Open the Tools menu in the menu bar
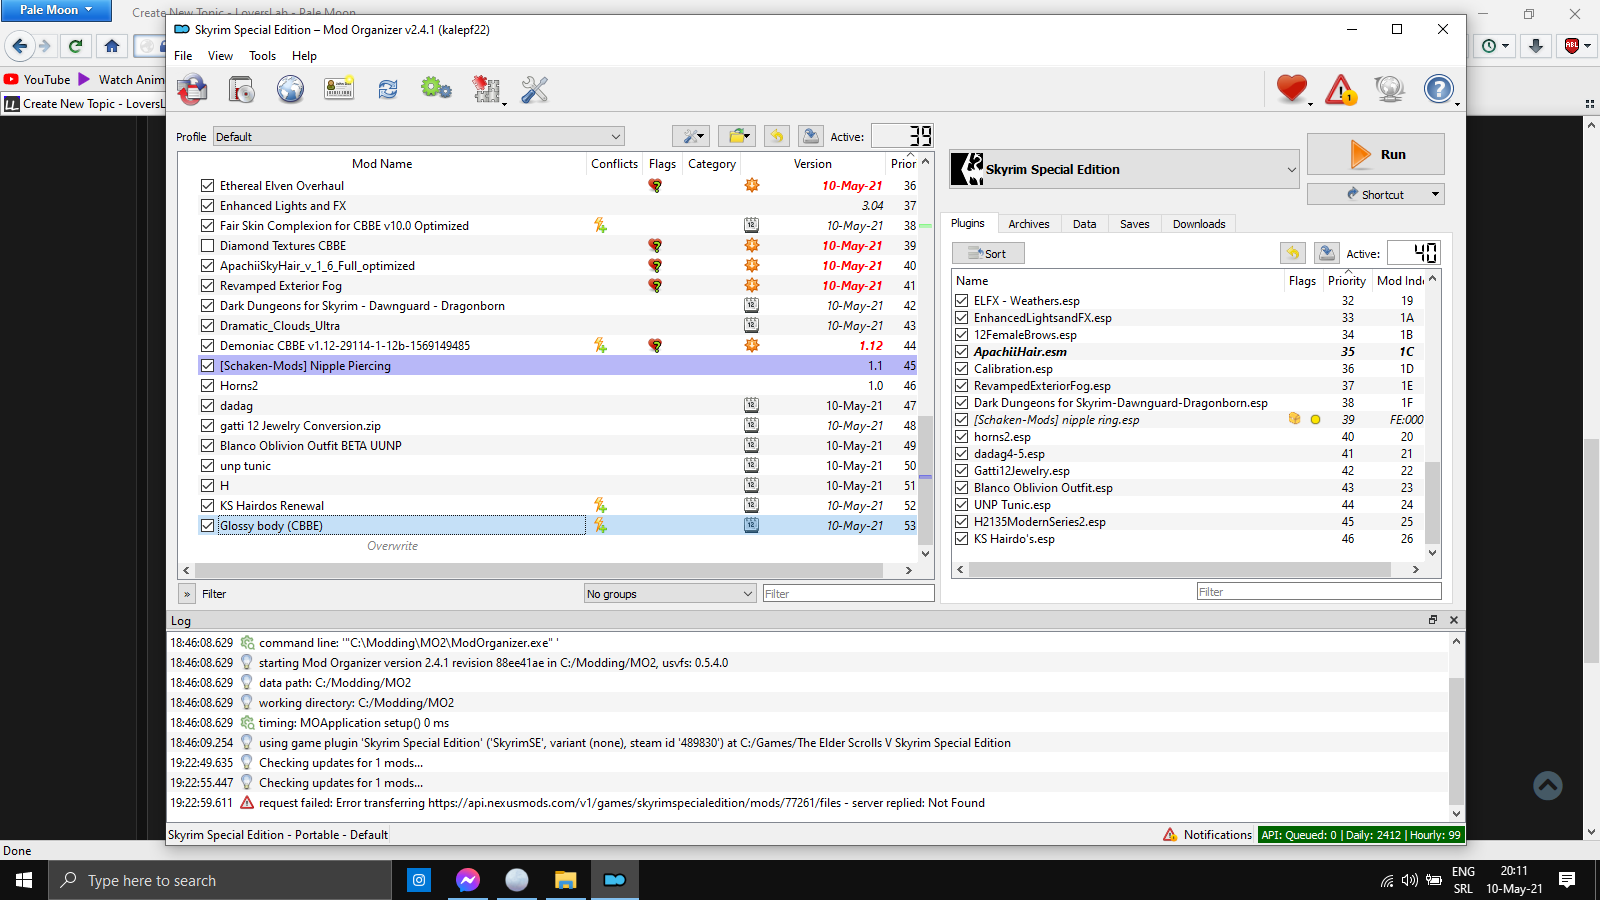The image size is (1600, 900). [x=263, y=56]
